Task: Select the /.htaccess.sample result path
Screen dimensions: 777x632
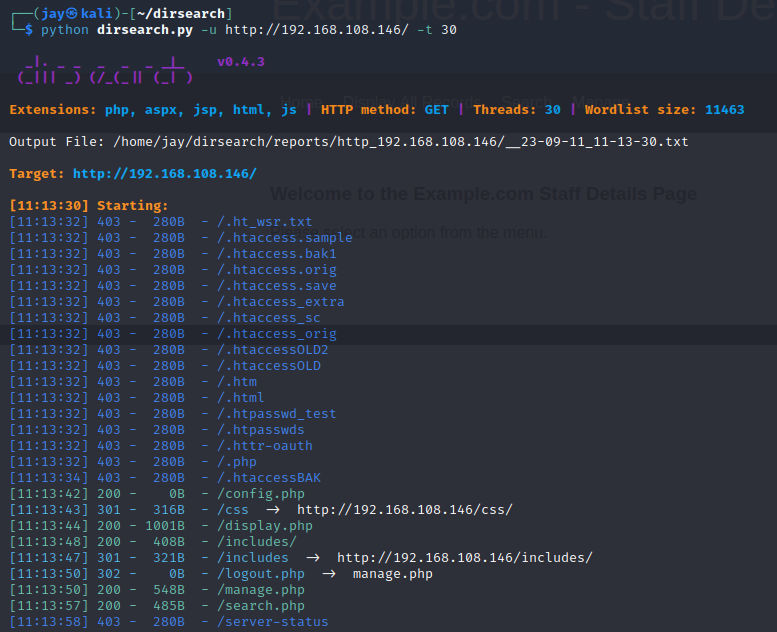Action: (284, 237)
